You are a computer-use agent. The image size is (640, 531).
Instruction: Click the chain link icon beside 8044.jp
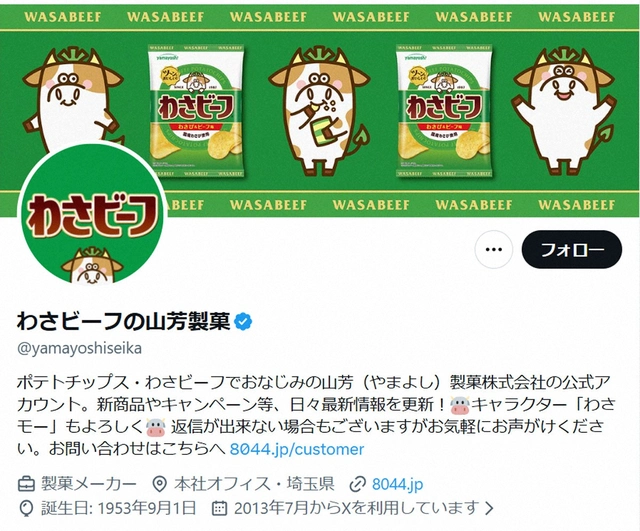[x=358, y=484]
